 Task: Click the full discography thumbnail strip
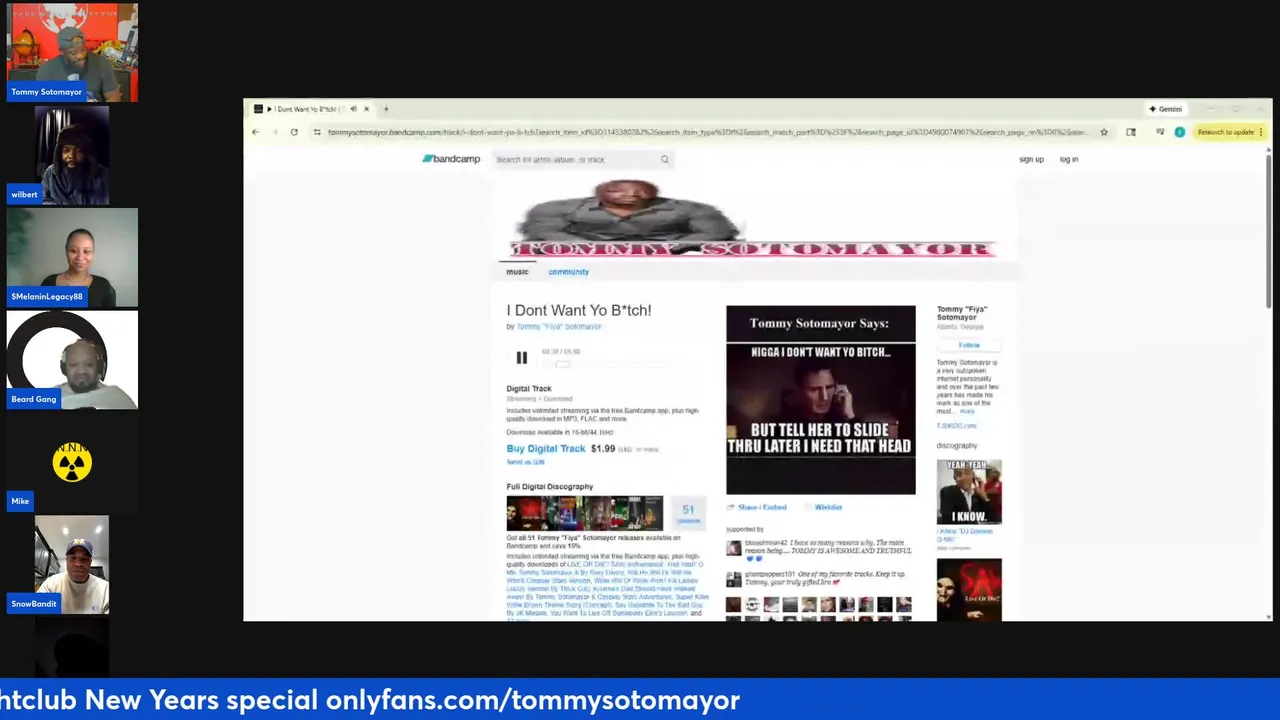point(584,513)
